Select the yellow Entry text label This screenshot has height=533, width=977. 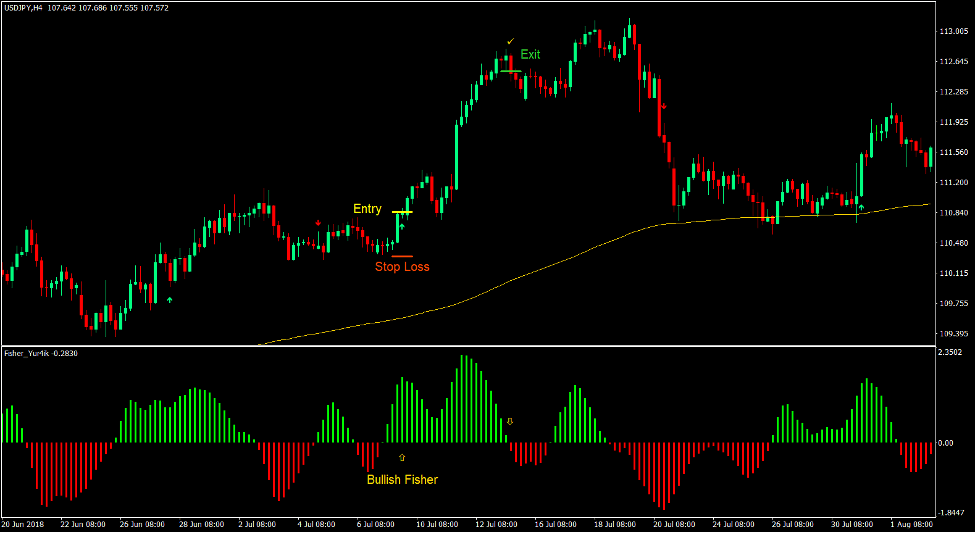point(367,209)
